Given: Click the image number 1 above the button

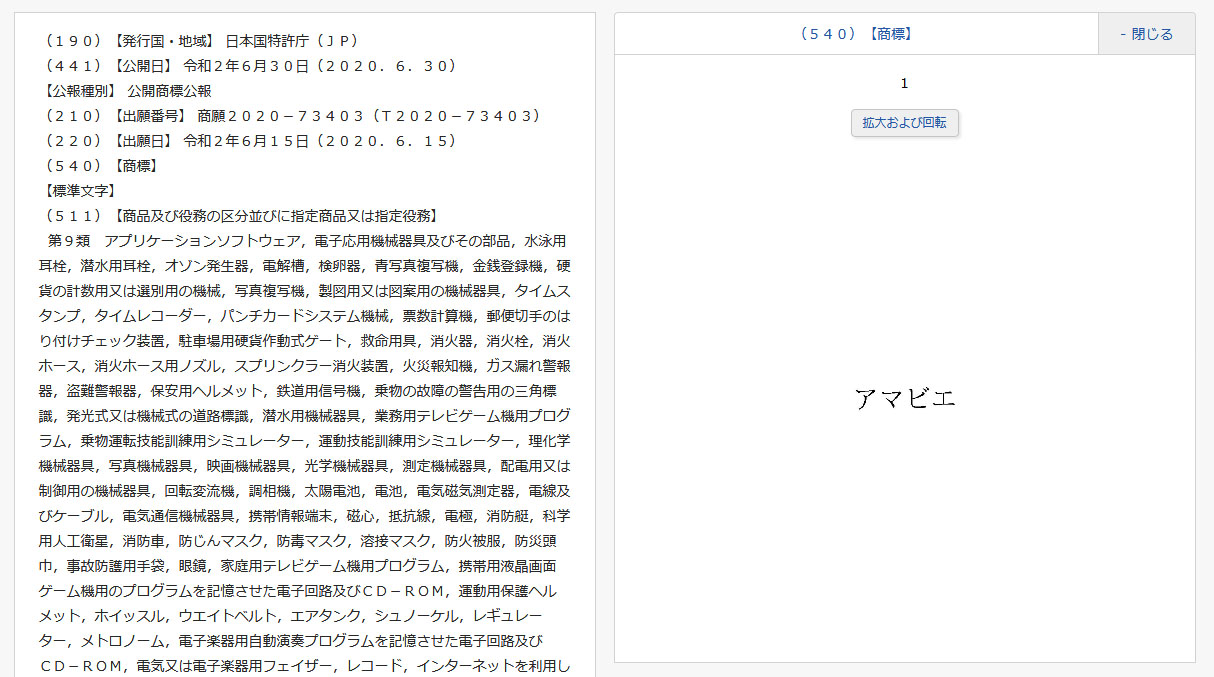Looking at the screenshot, I should tap(904, 83).
